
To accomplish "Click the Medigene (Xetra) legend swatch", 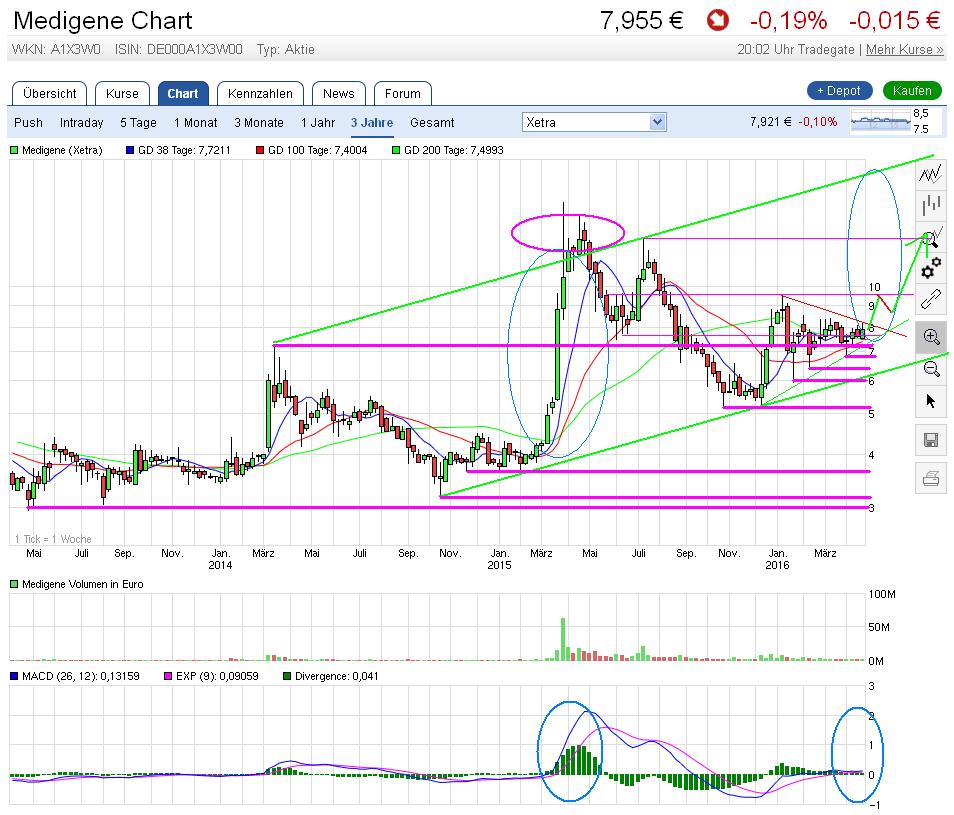I will (x=14, y=150).
